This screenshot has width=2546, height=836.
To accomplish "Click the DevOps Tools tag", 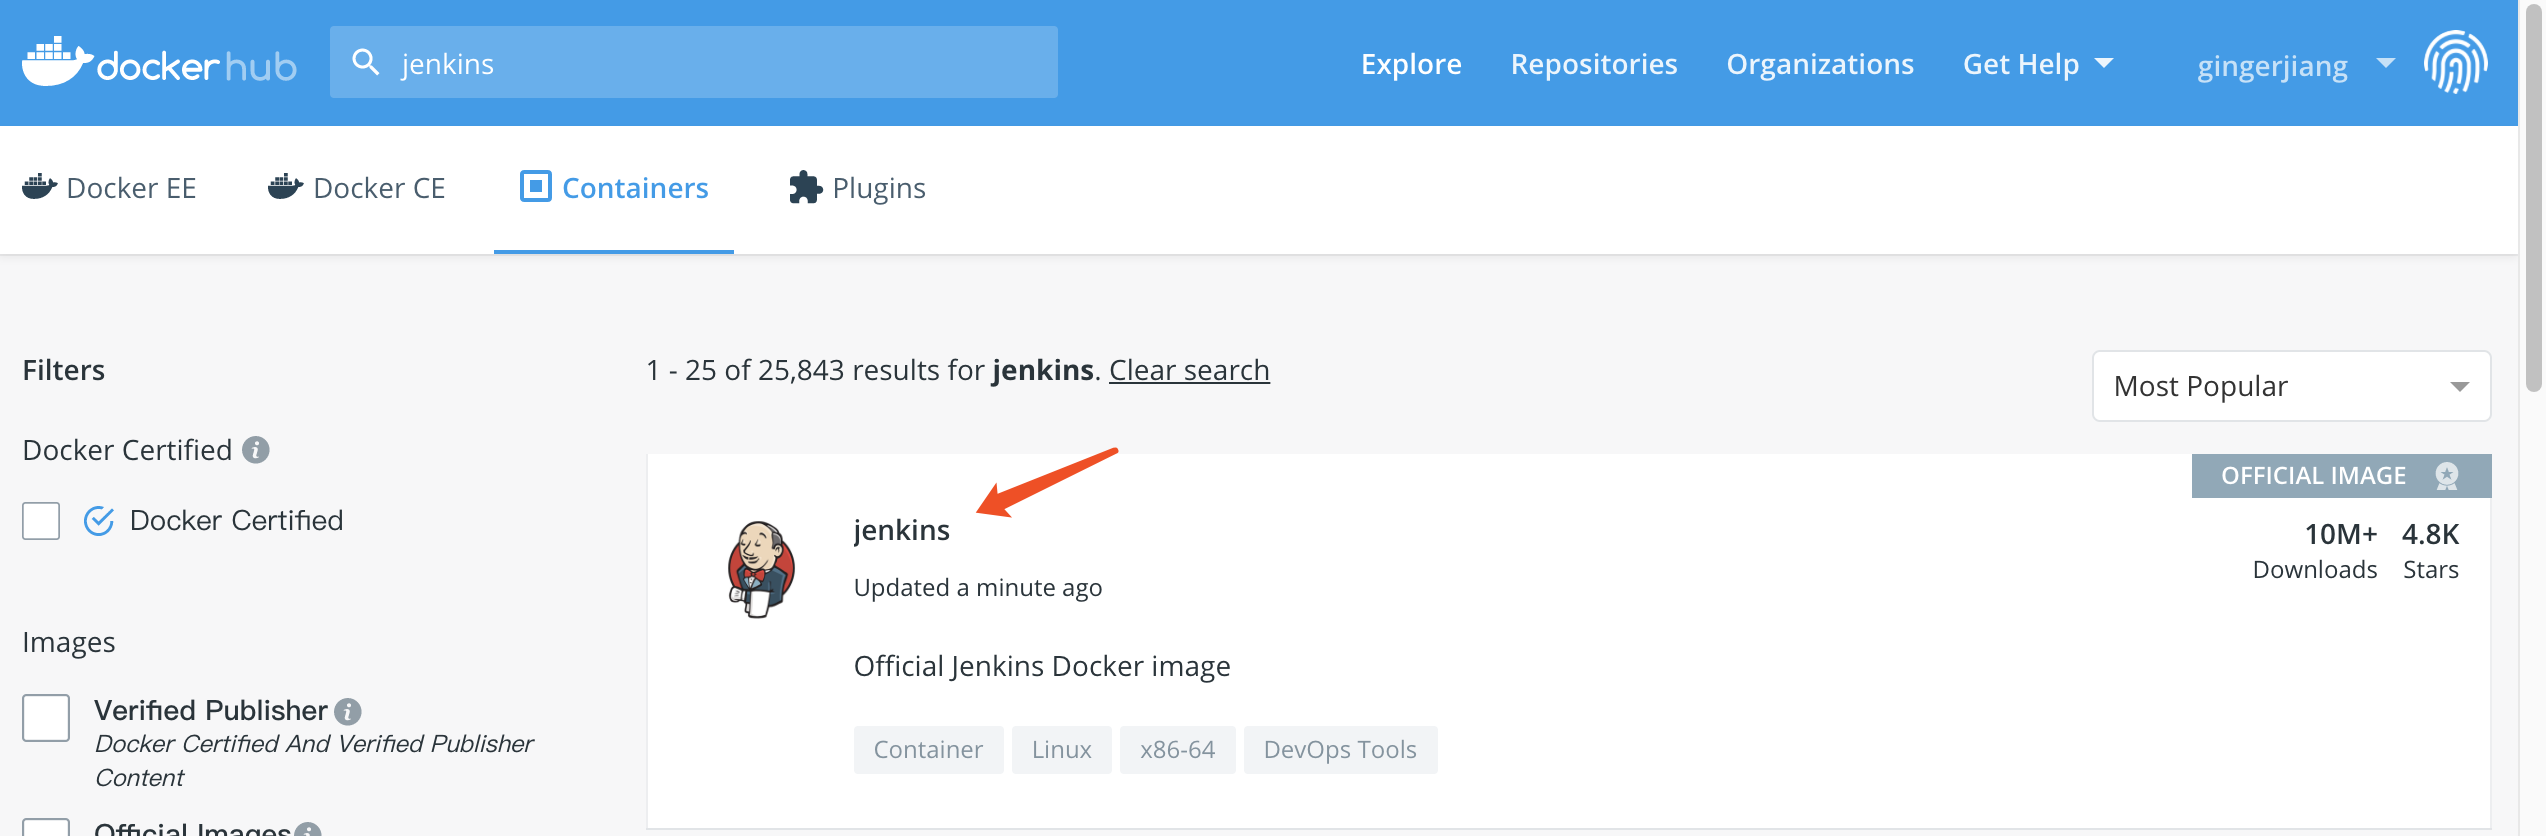I will (x=1341, y=750).
